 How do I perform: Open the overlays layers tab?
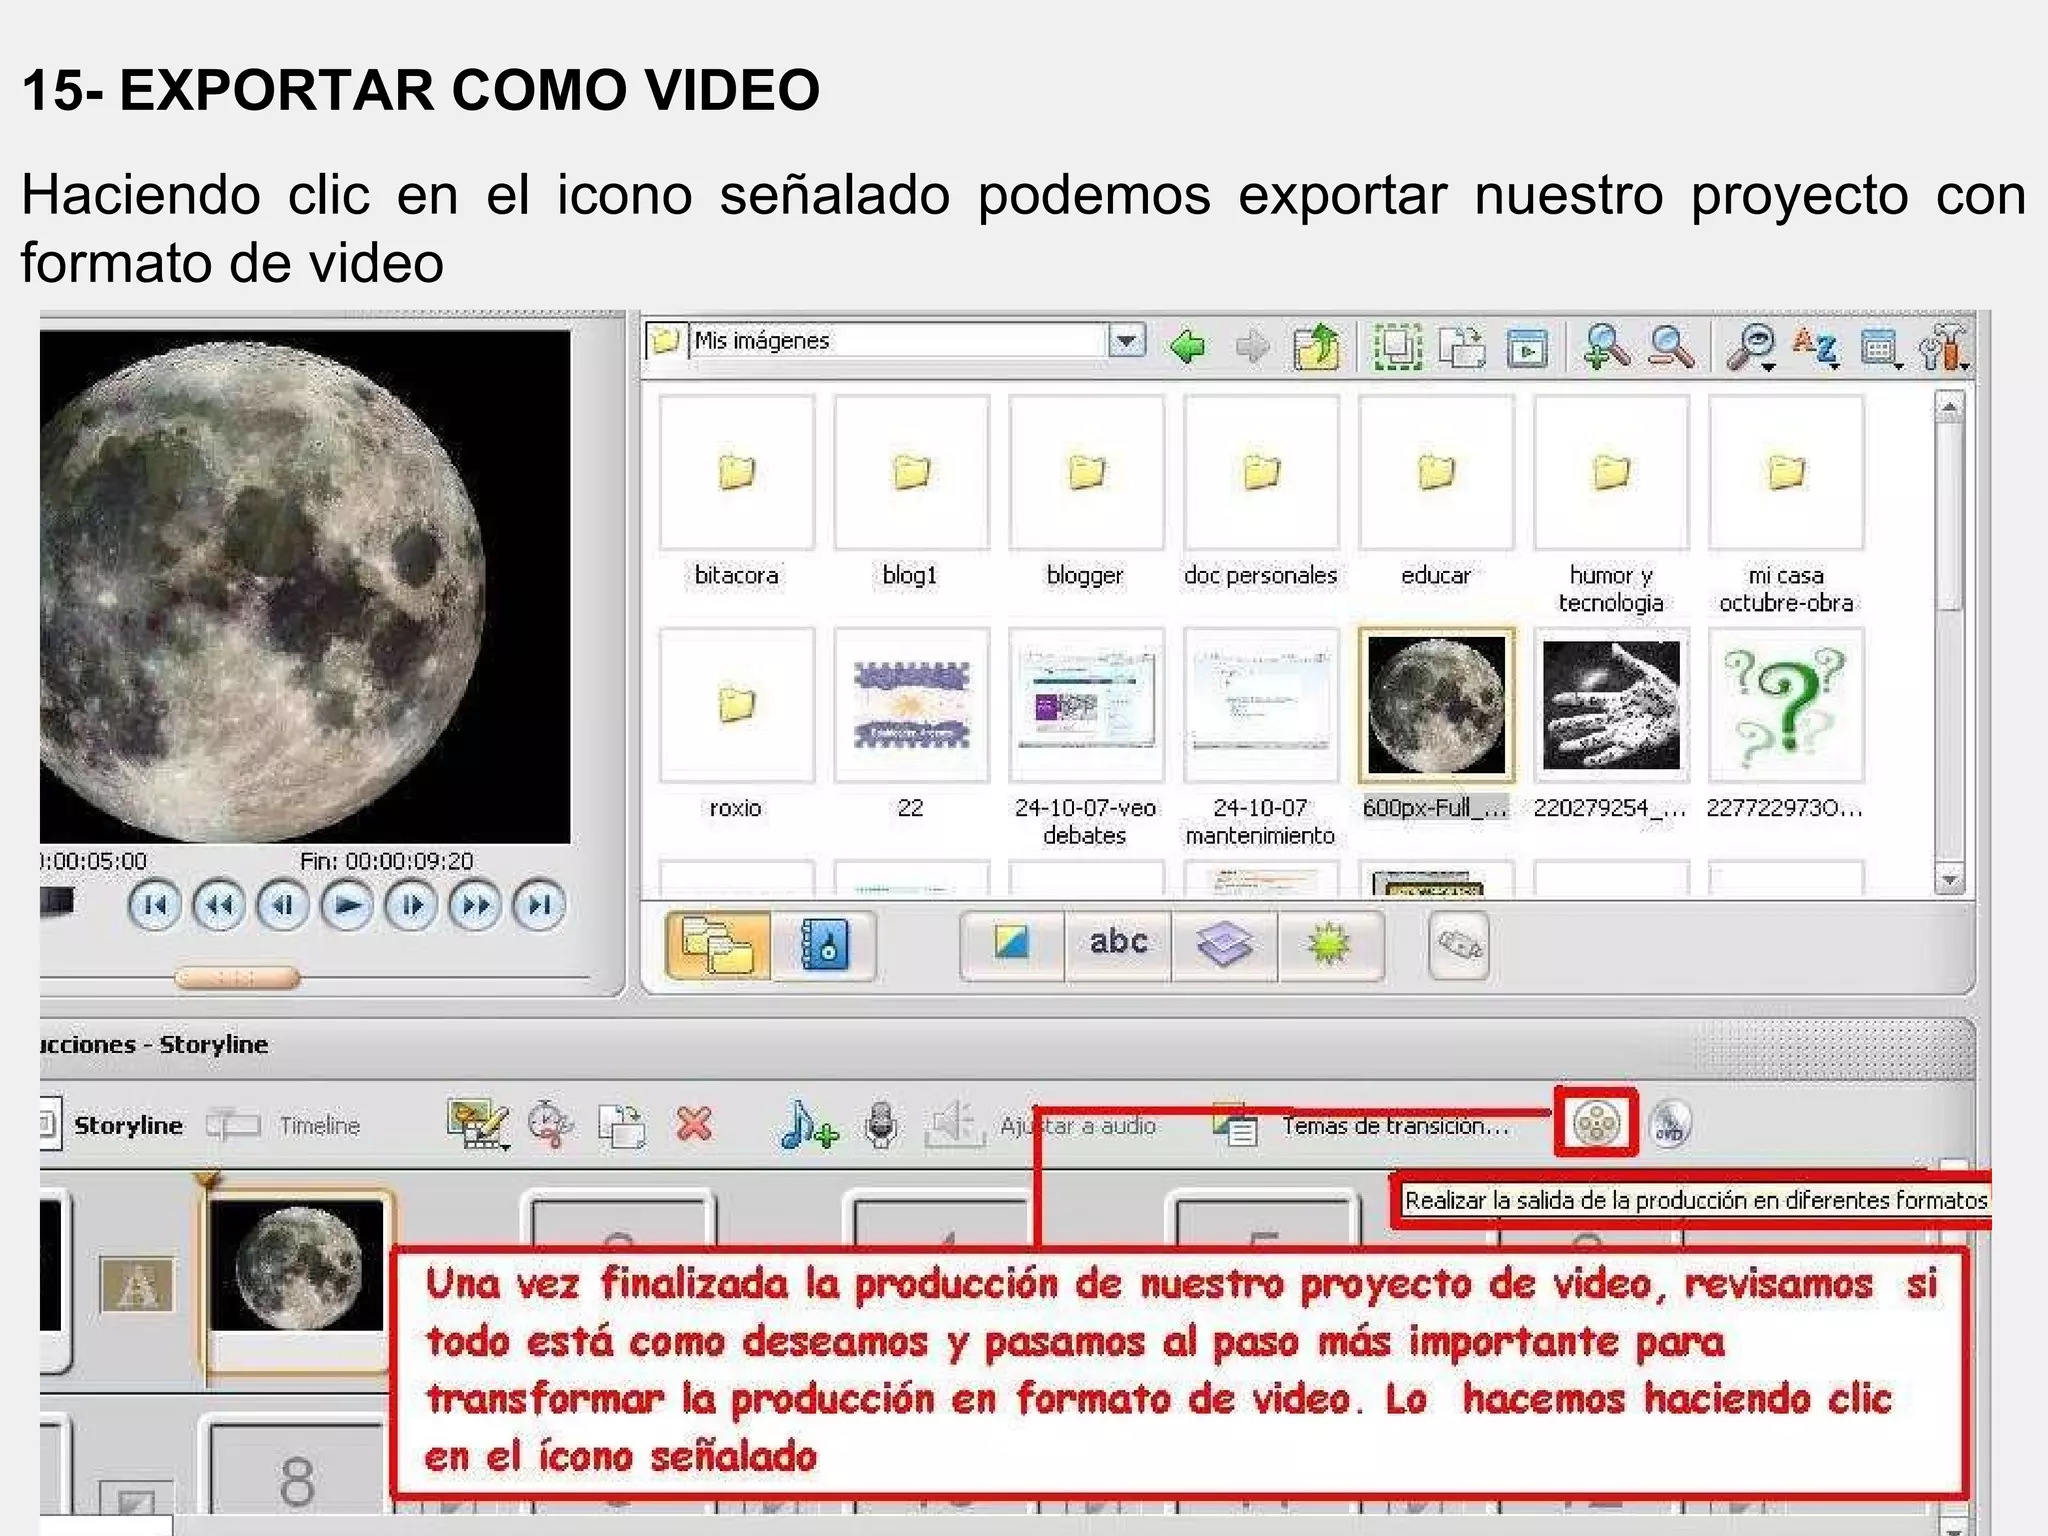coord(1224,943)
